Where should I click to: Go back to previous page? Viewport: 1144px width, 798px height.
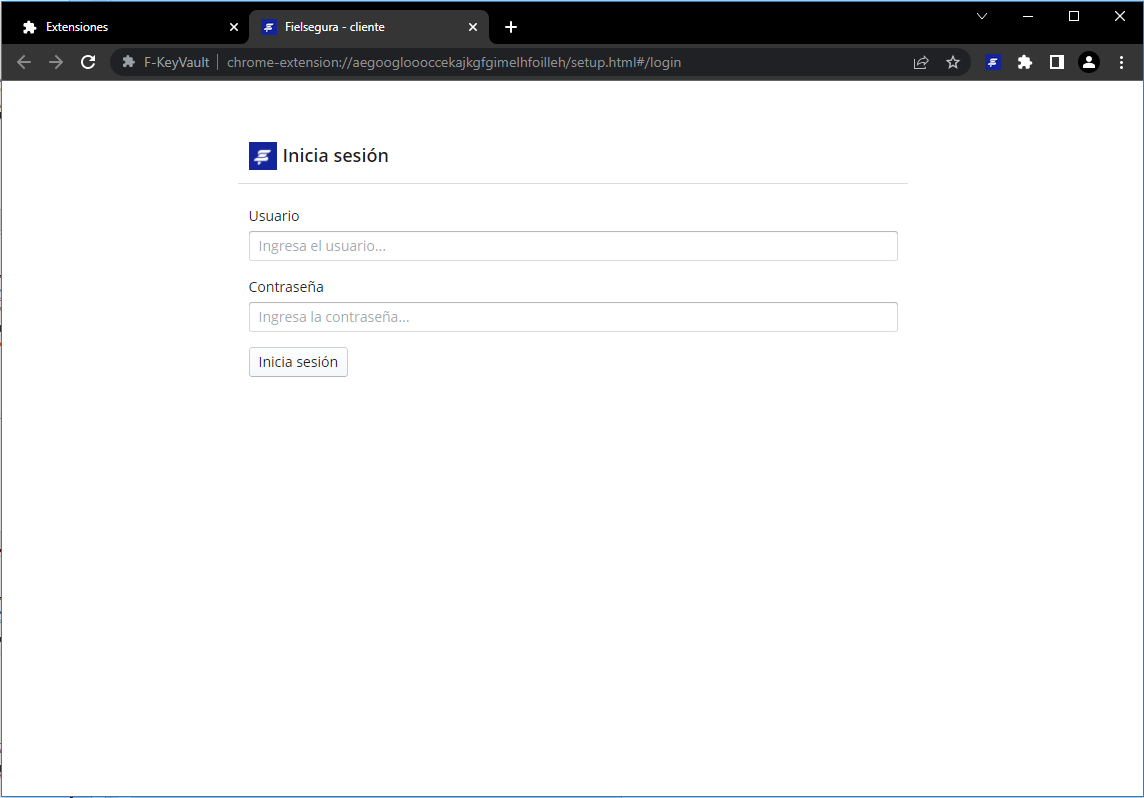pyautogui.click(x=24, y=62)
